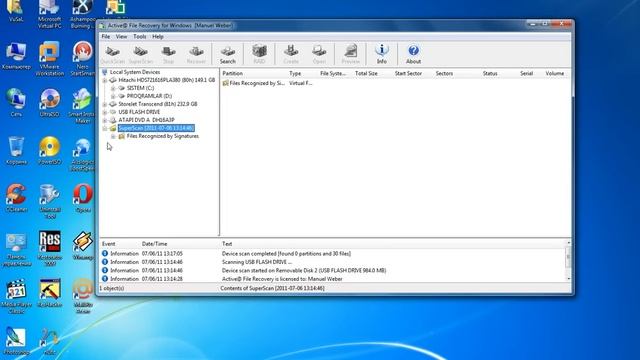640x360 pixels.
Task: Show Info from the toolbar
Action: pyautogui.click(x=382, y=54)
